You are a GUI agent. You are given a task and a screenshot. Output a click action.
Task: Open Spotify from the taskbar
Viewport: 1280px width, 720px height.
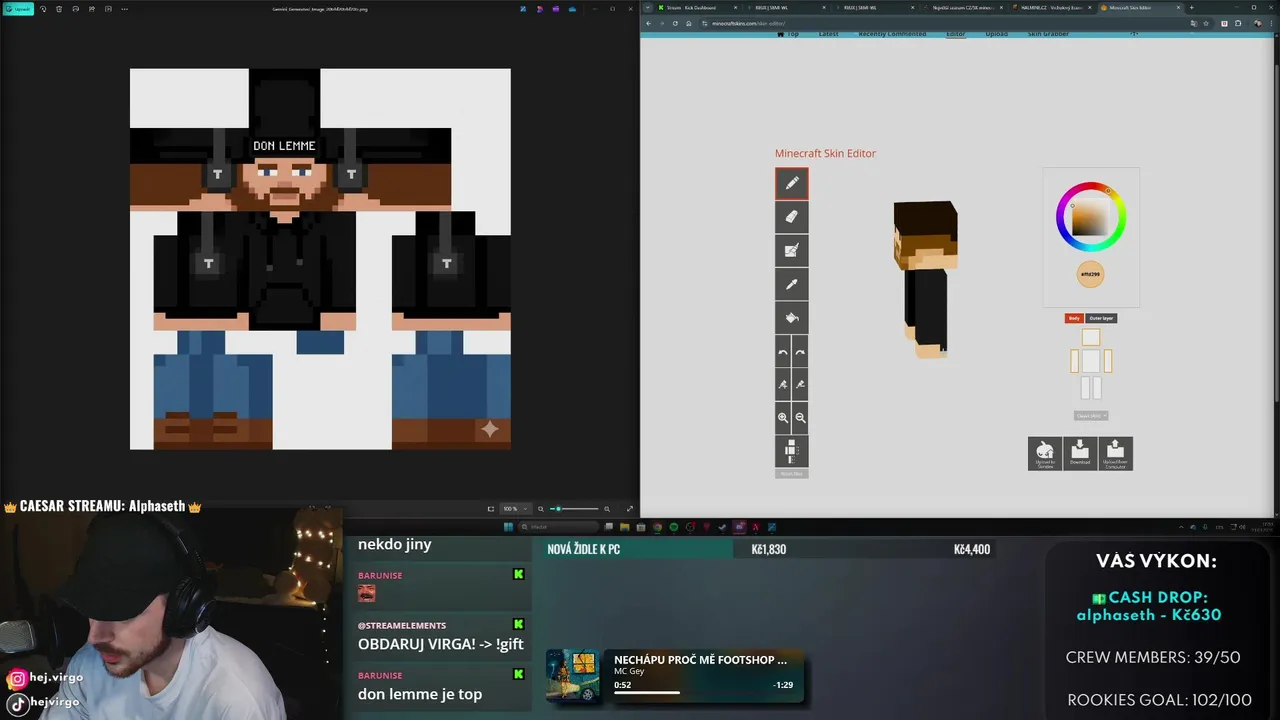(x=674, y=527)
